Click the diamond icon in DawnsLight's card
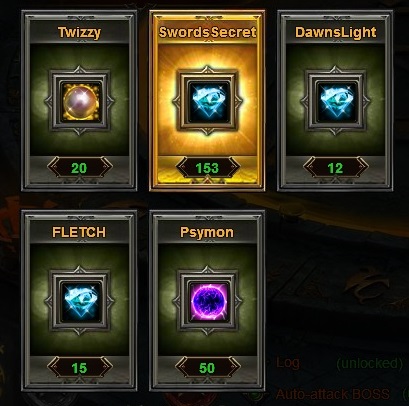409x406 pixels. (x=335, y=101)
